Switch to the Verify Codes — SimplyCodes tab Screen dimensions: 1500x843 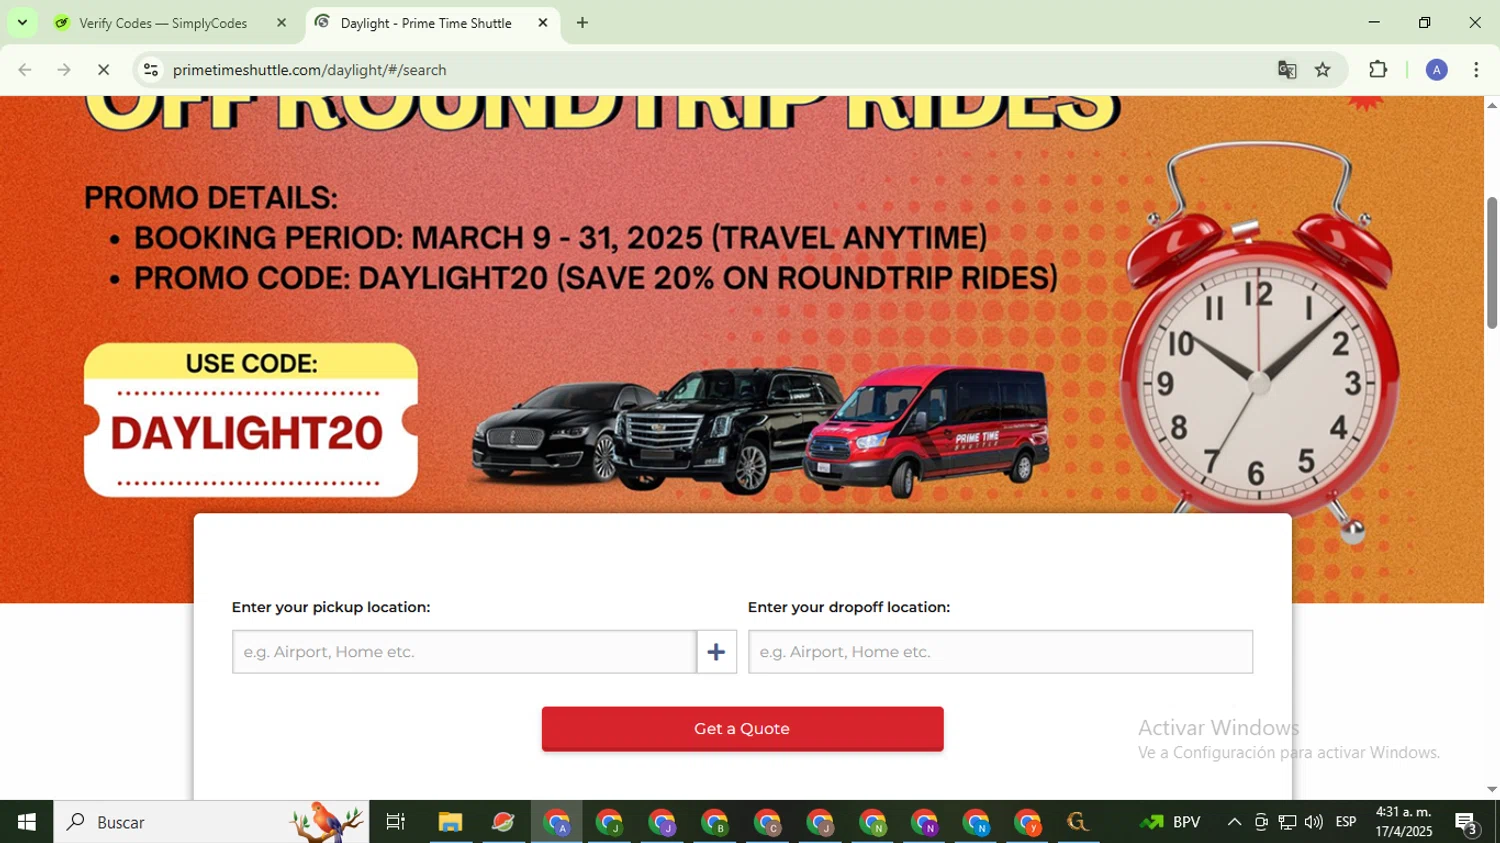(x=166, y=23)
